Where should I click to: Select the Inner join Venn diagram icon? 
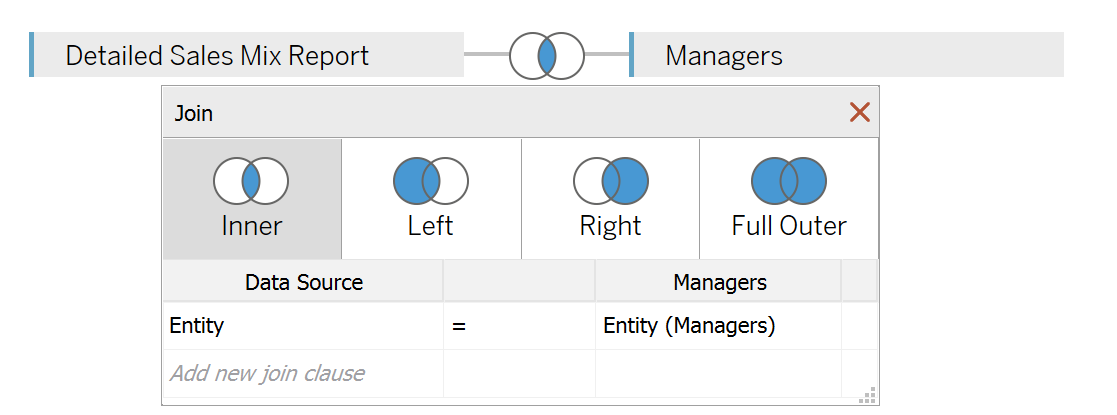click(251, 181)
